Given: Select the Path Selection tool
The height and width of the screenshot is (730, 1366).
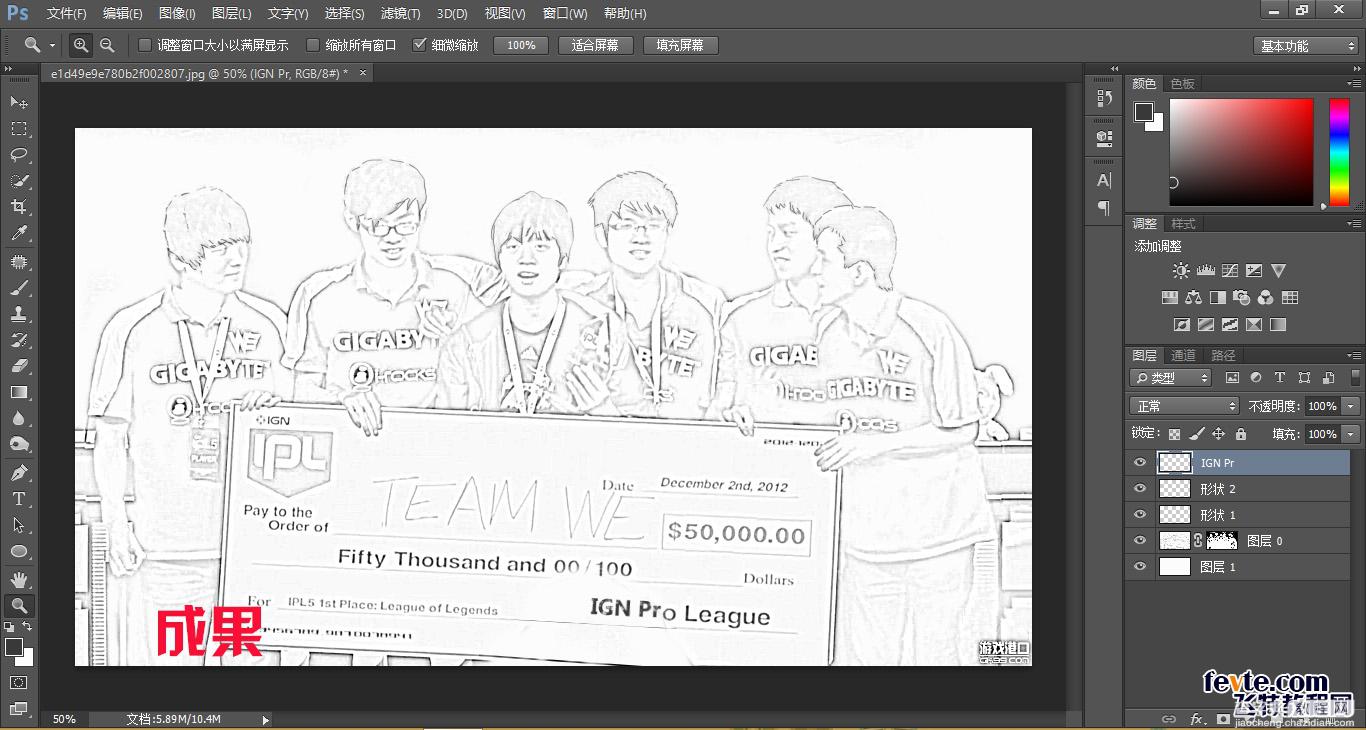Looking at the screenshot, I should pyautogui.click(x=18, y=524).
